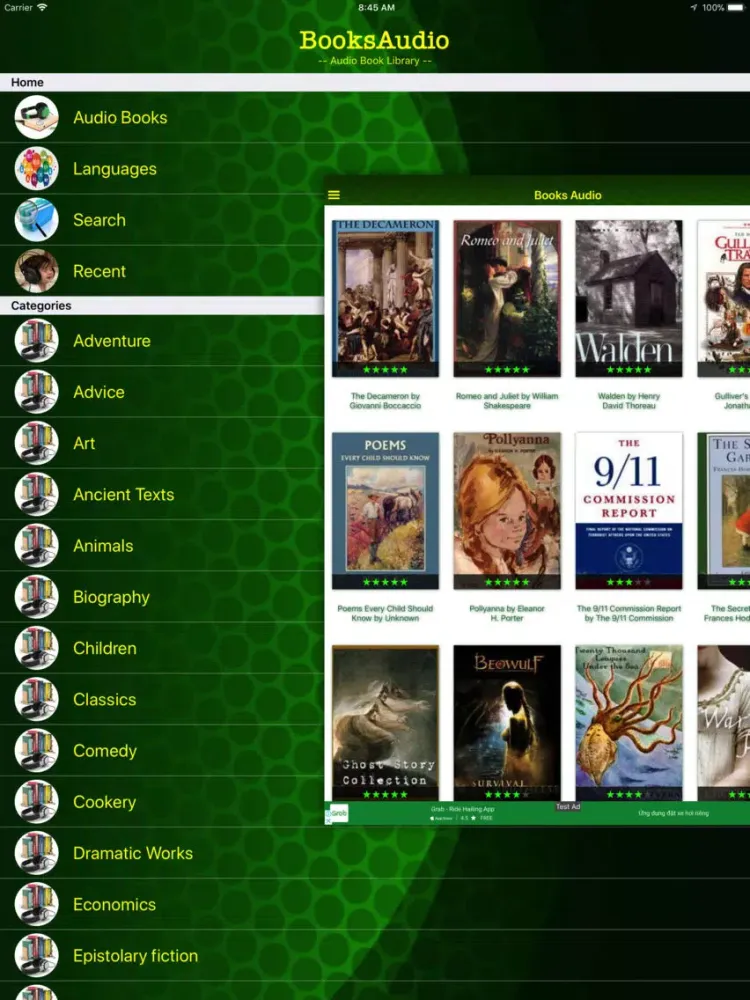Select the Economics category label
This screenshot has height=1000, width=750.
tap(114, 904)
